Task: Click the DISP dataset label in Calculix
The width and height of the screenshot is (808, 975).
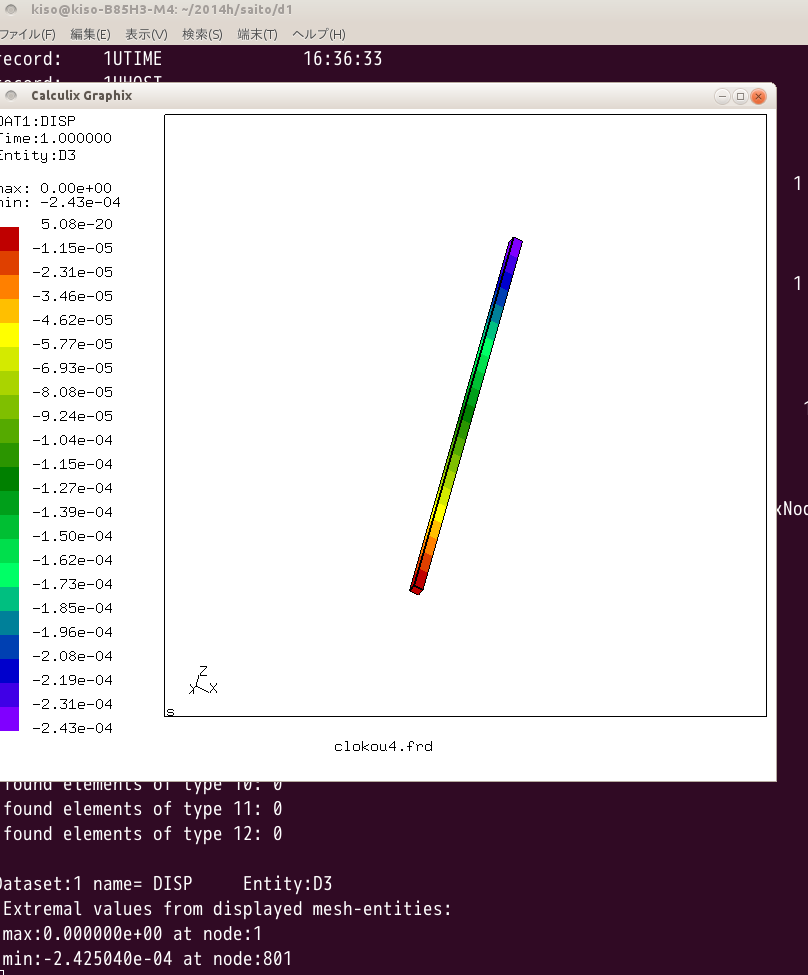Action: (38, 121)
